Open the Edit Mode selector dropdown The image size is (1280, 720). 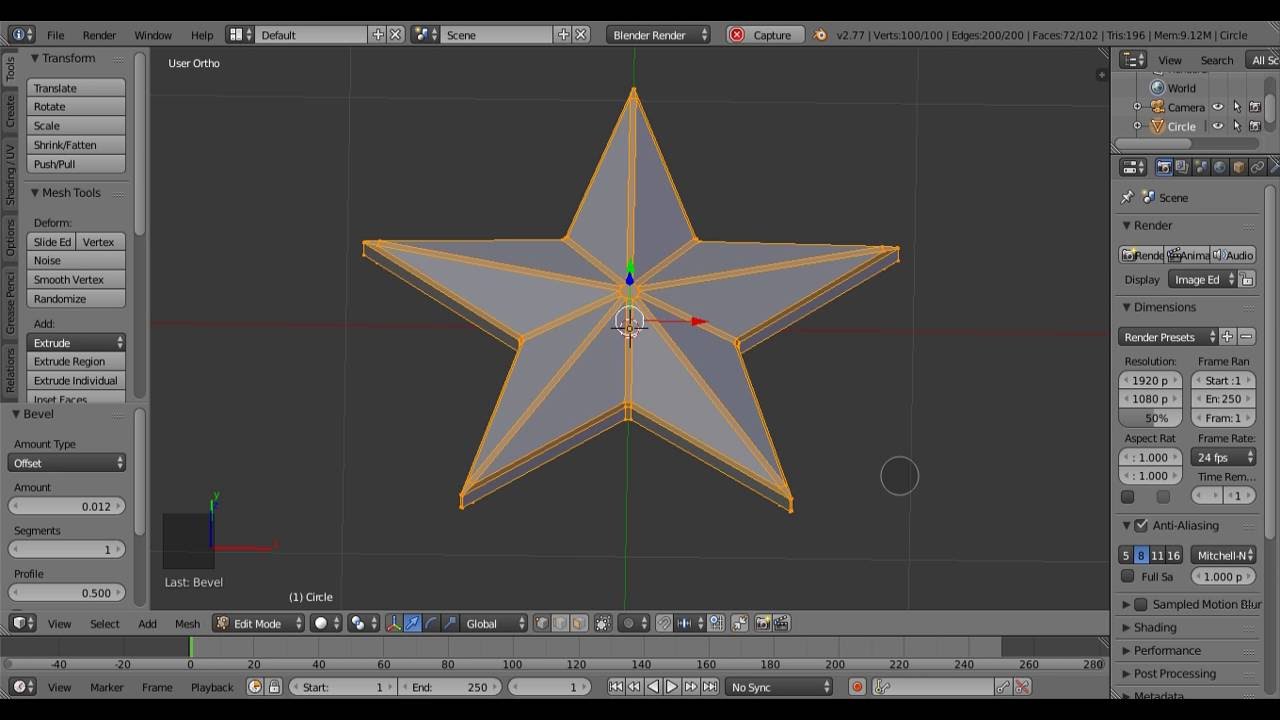click(x=258, y=623)
